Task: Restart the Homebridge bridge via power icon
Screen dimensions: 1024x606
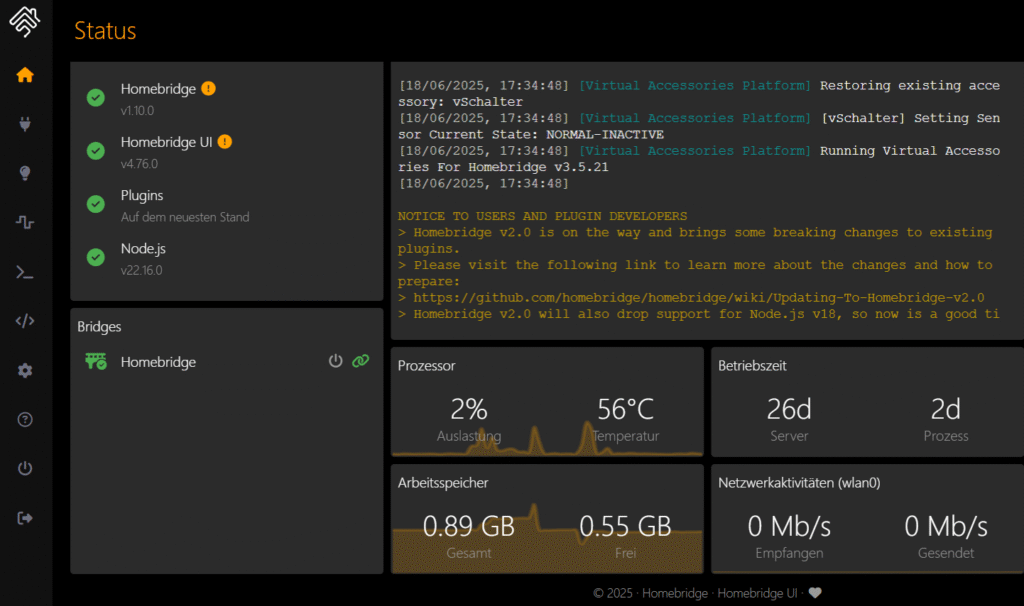Action: [x=336, y=360]
